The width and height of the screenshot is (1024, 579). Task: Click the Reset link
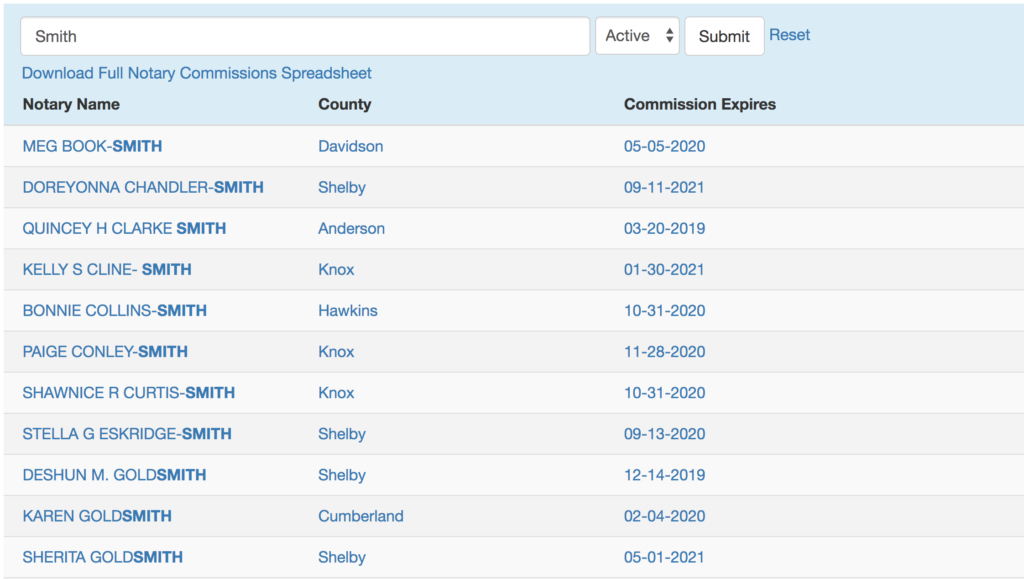789,35
